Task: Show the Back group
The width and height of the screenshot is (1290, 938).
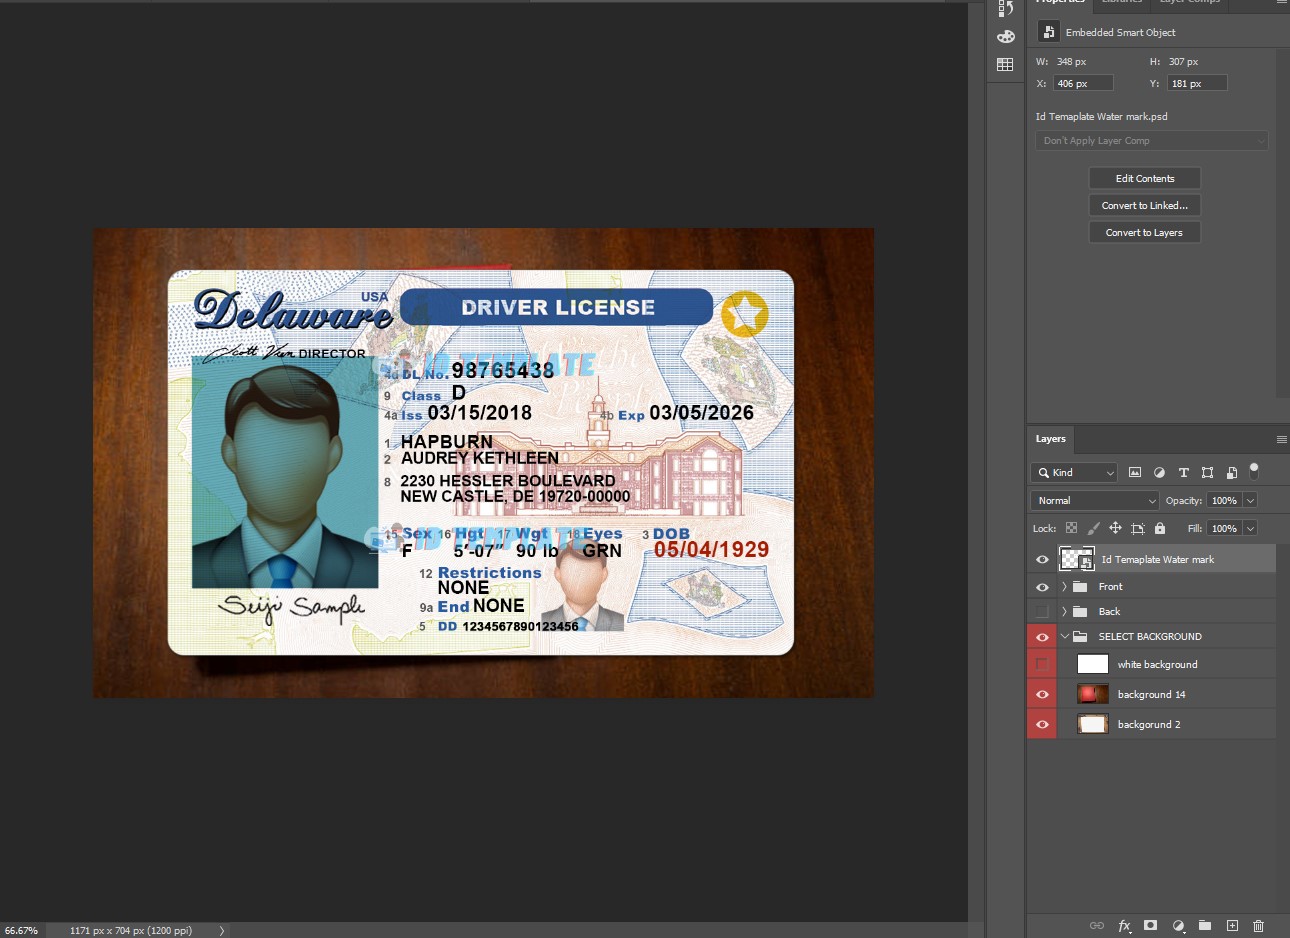Action: pyautogui.click(x=1042, y=611)
